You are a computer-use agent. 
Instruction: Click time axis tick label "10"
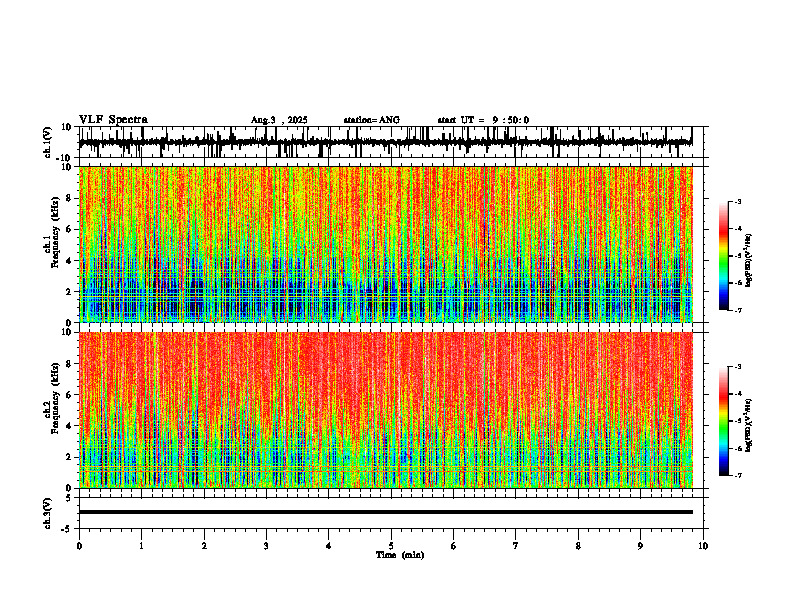(x=703, y=546)
